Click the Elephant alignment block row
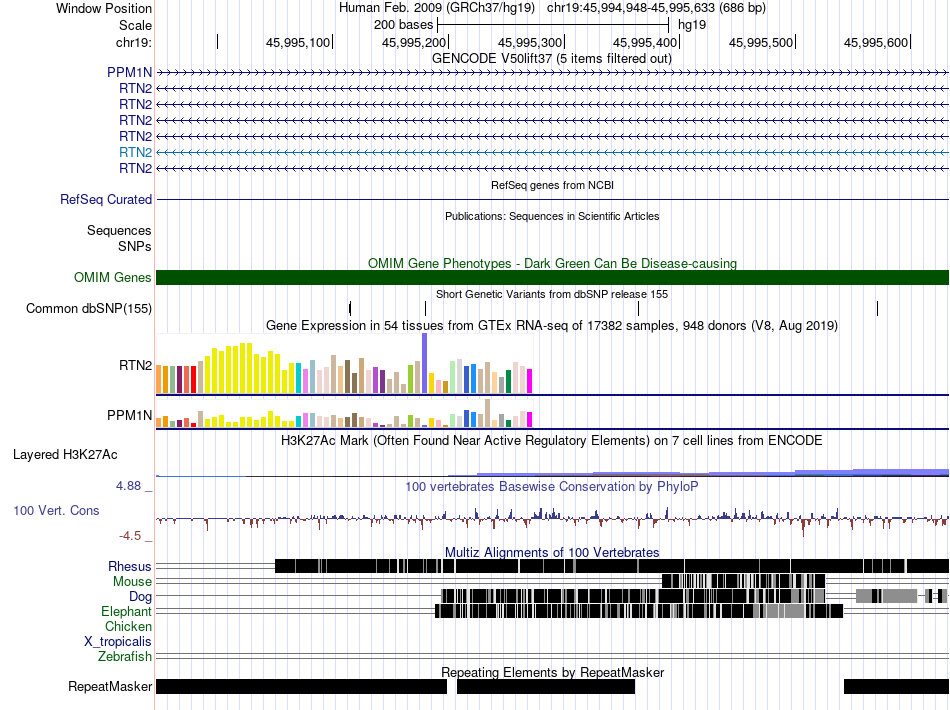Image resolution: width=950 pixels, height=710 pixels. coord(639,611)
